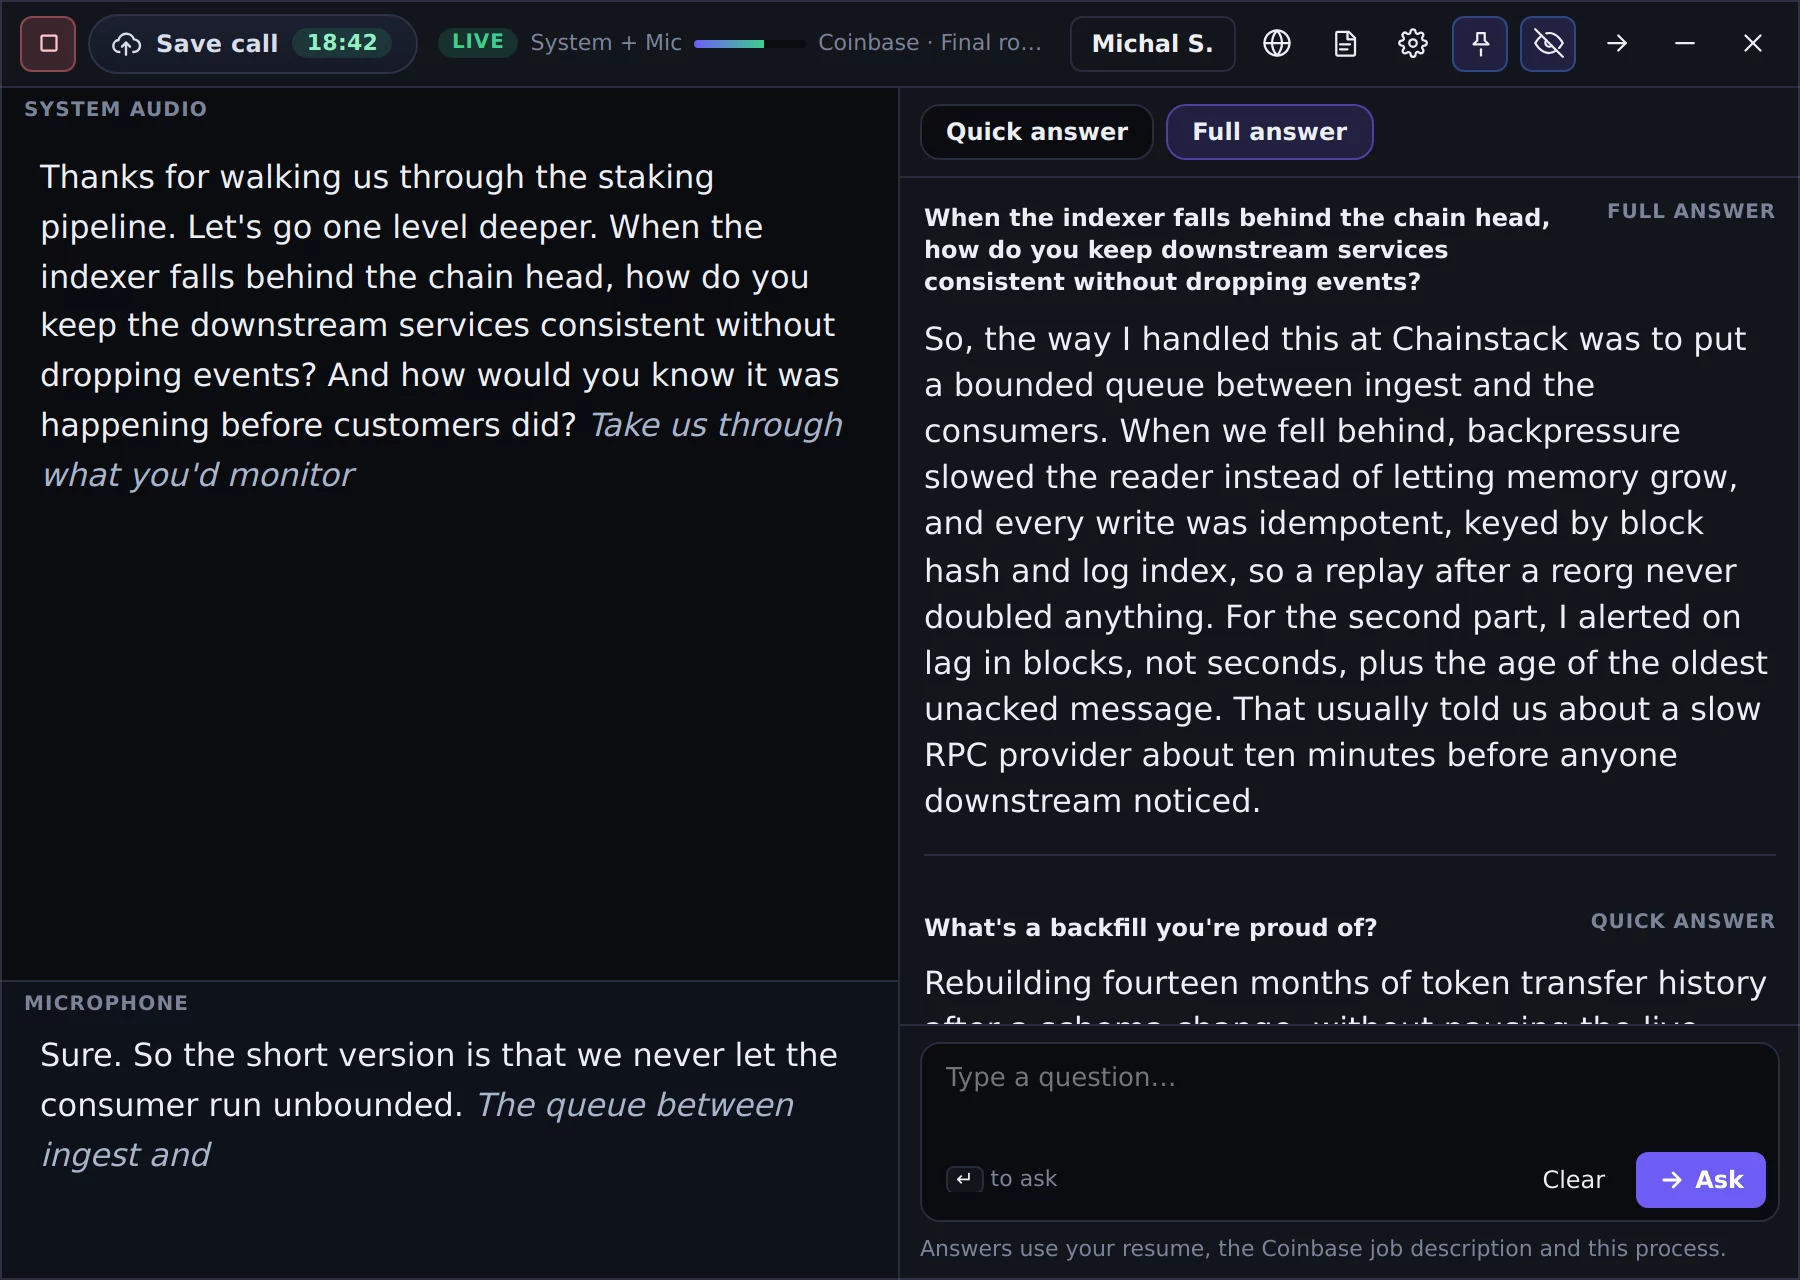The image size is (1800, 1280).
Task: Click the audio level meter bar
Action: tap(749, 44)
